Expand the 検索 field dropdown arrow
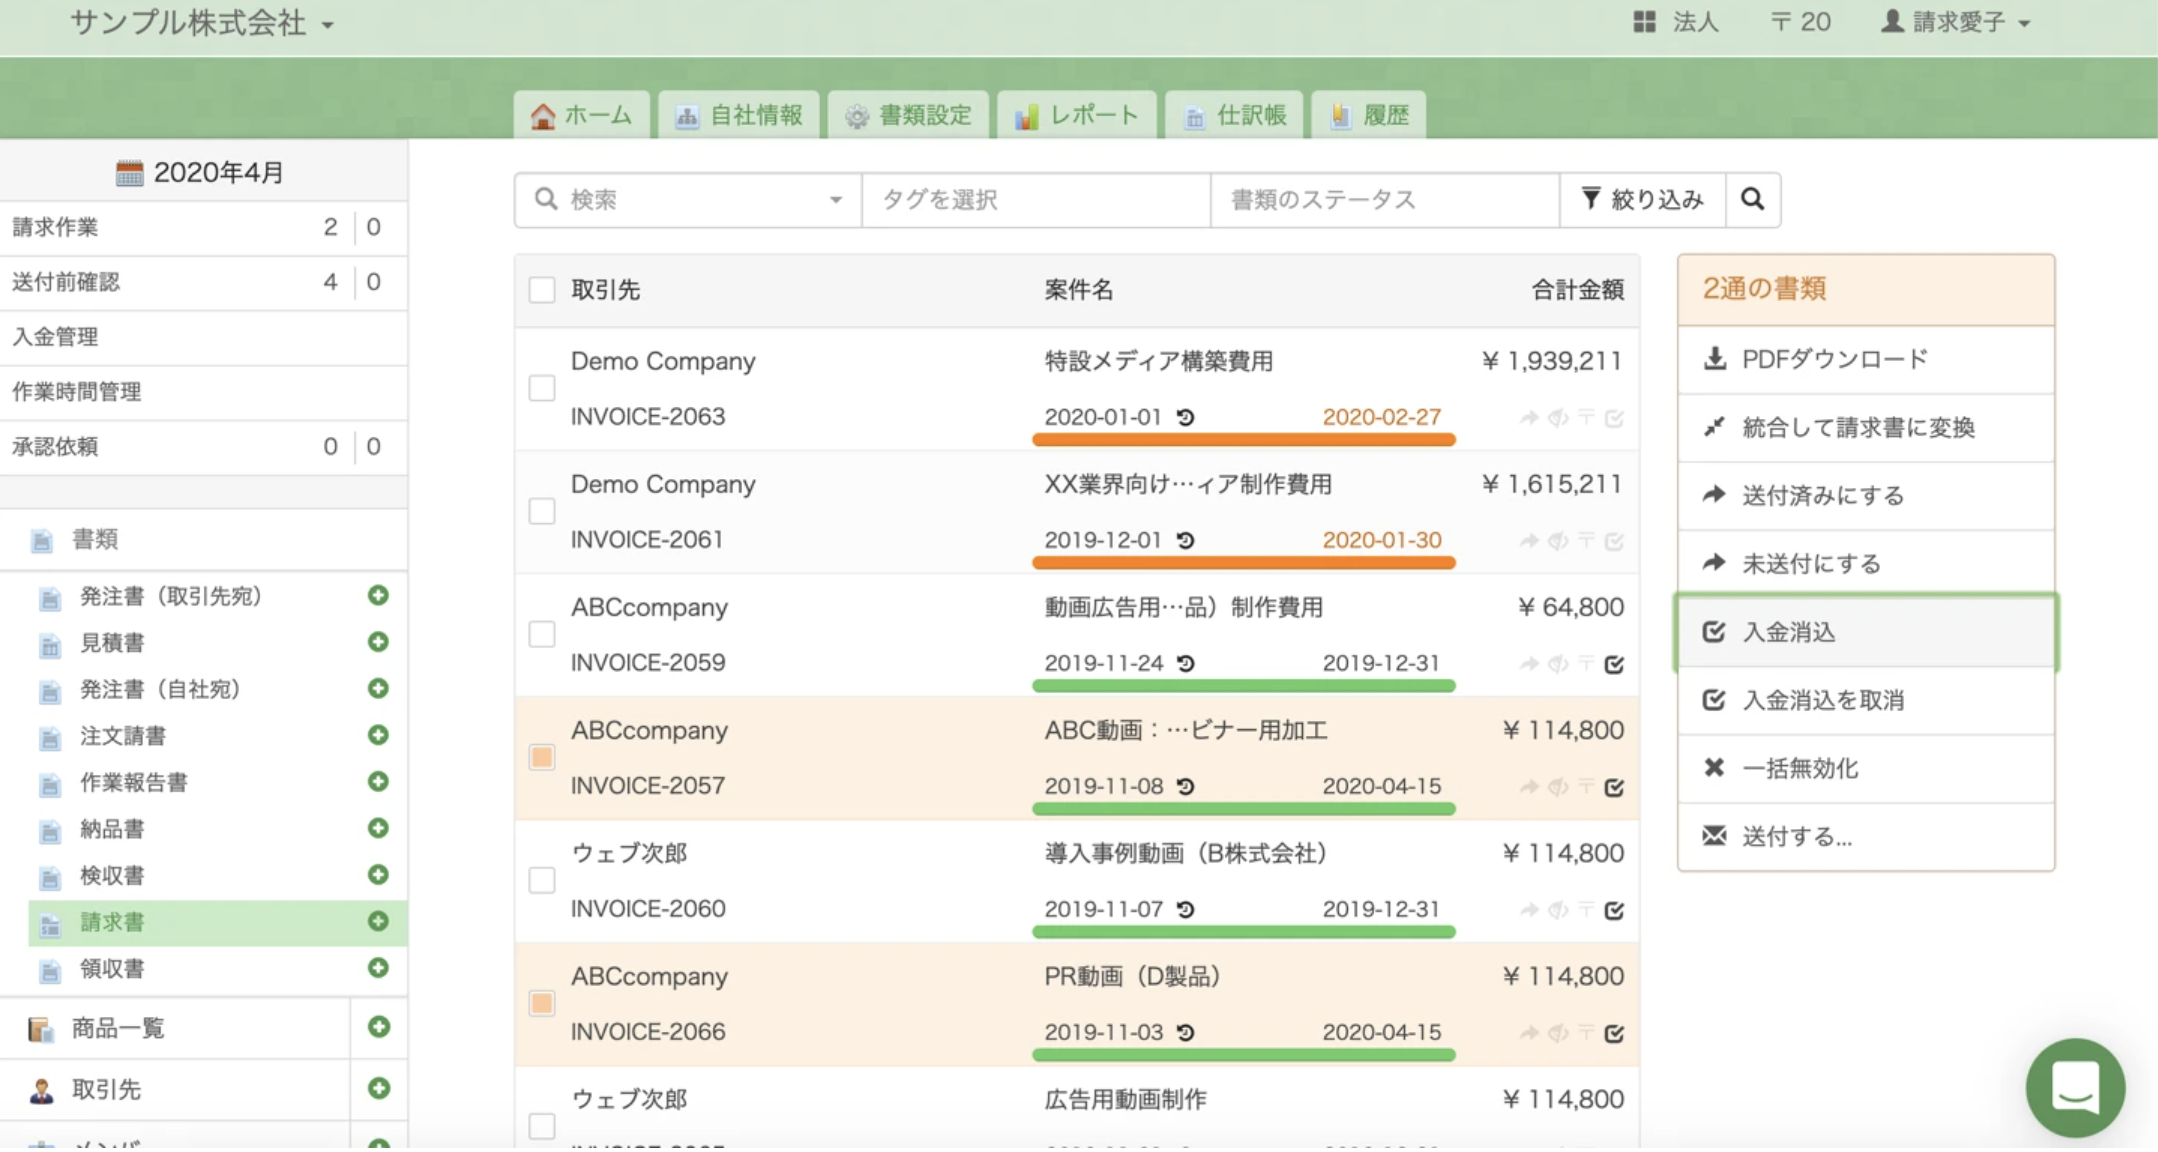 835,200
